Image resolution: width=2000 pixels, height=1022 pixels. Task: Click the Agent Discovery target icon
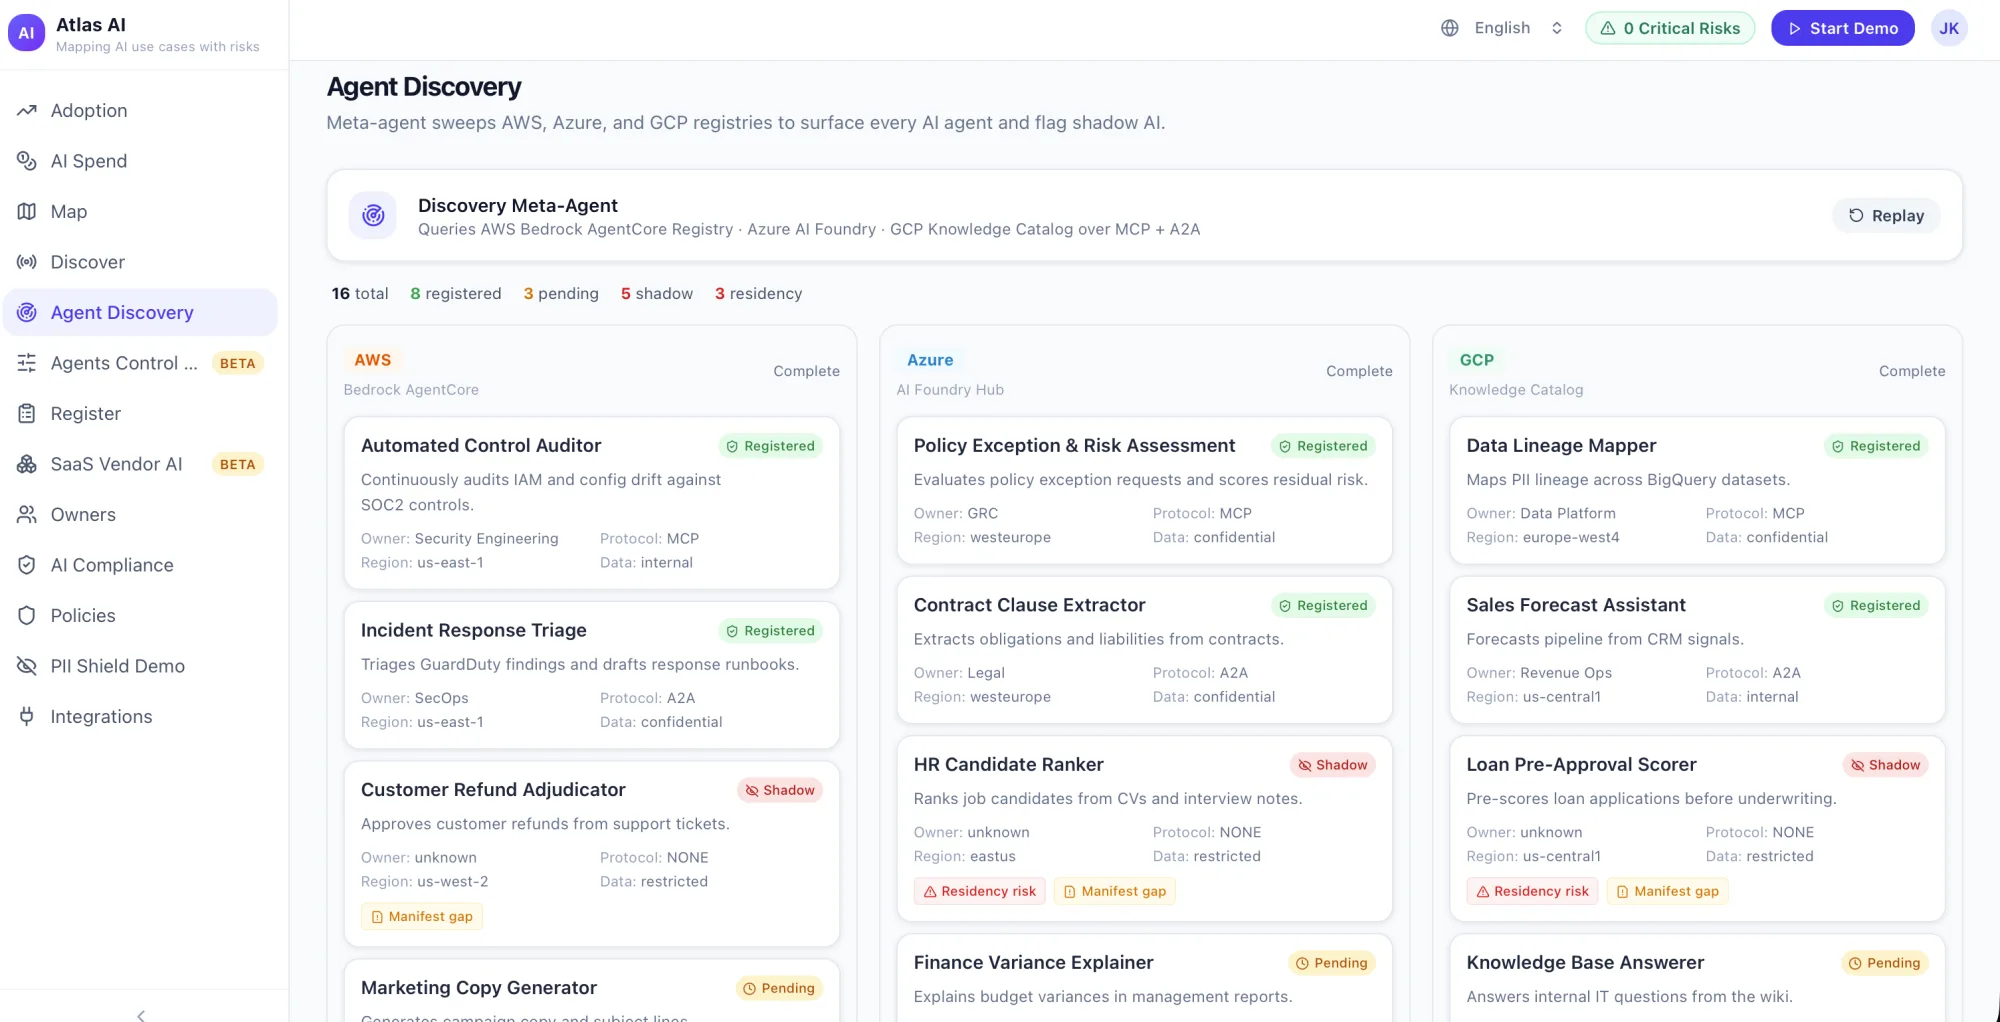pyautogui.click(x=27, y=312)
